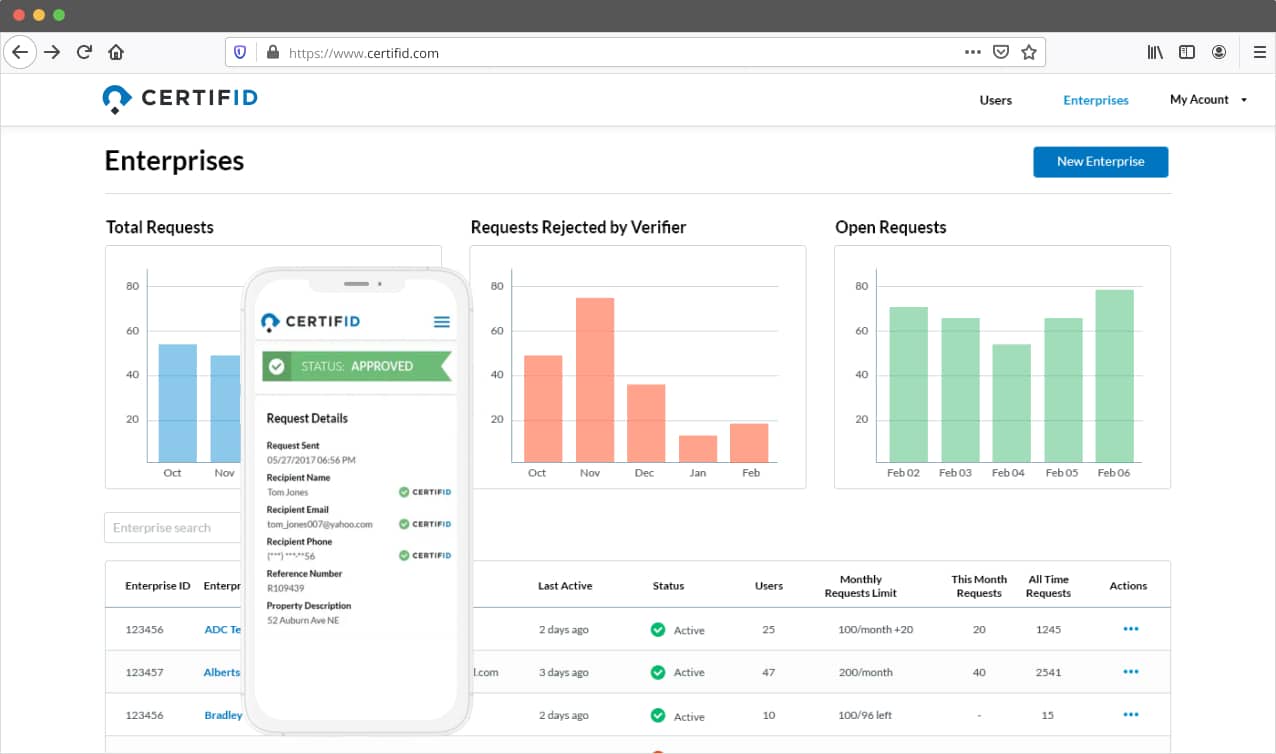The height and width of the screenshot is (754, 1276).
Task: Click the CertifID logo in the site header
Action: coord(180,98)
